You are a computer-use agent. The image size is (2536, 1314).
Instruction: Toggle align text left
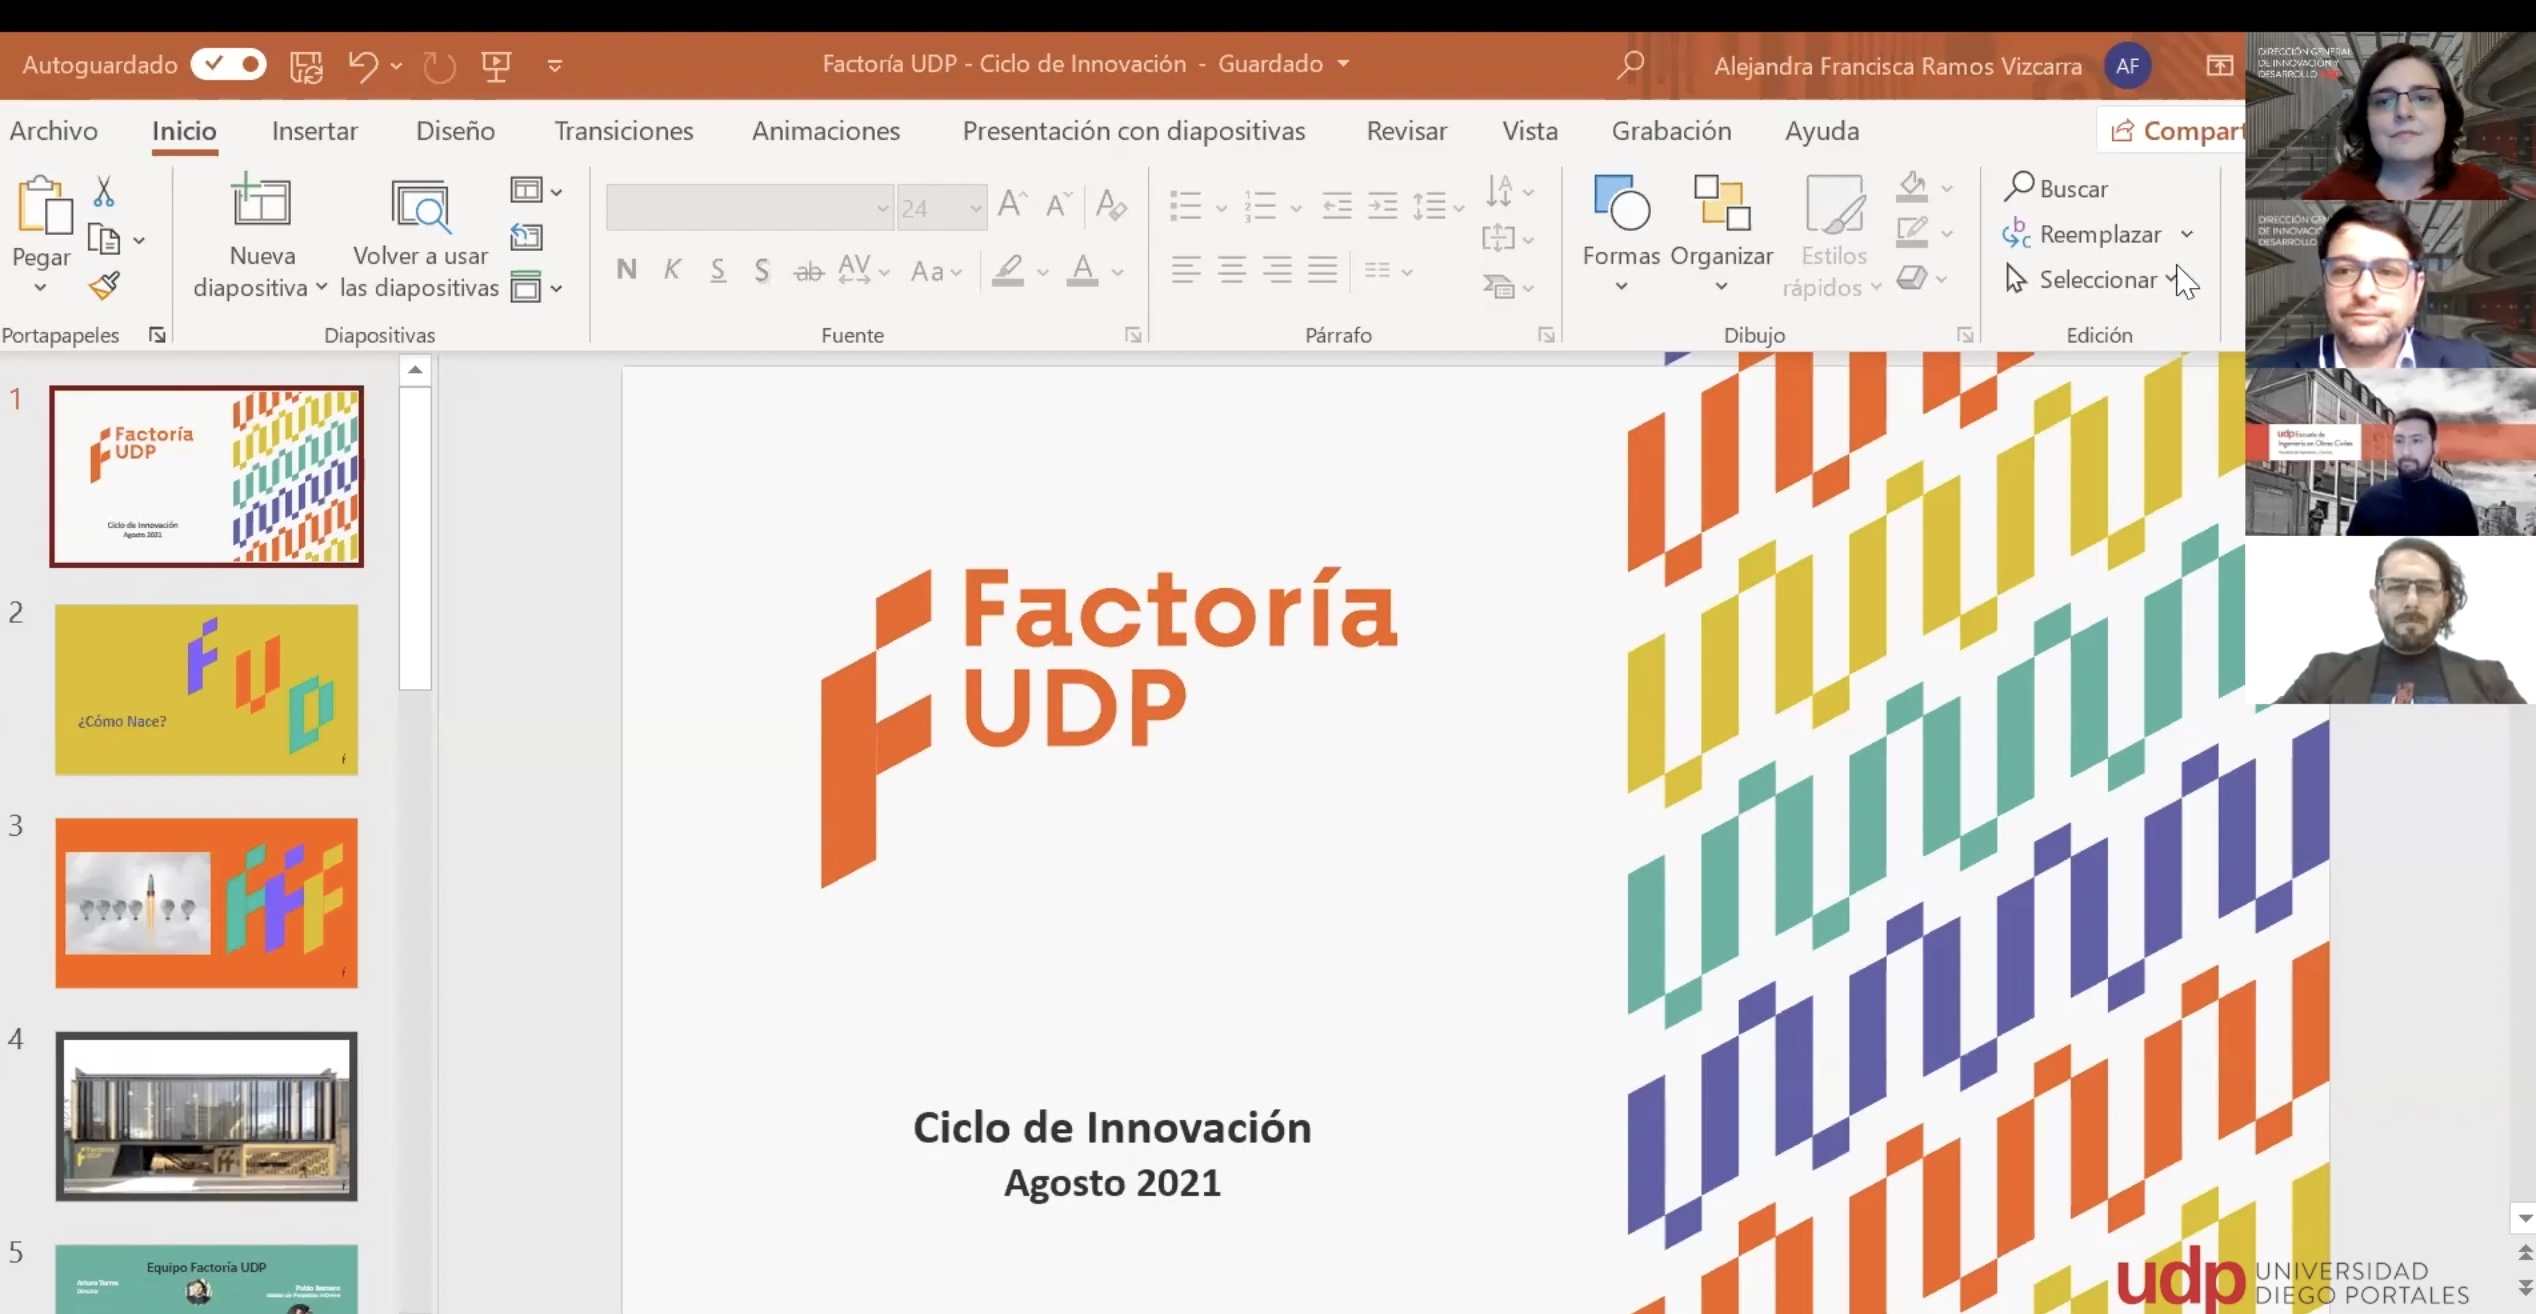click(1186, 270)
